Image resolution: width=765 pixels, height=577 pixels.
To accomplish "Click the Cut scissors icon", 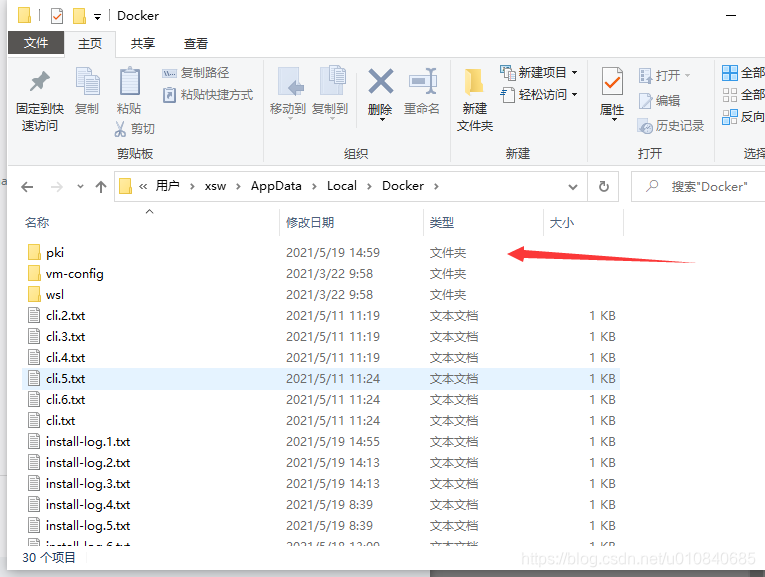I will click(120, 129).
